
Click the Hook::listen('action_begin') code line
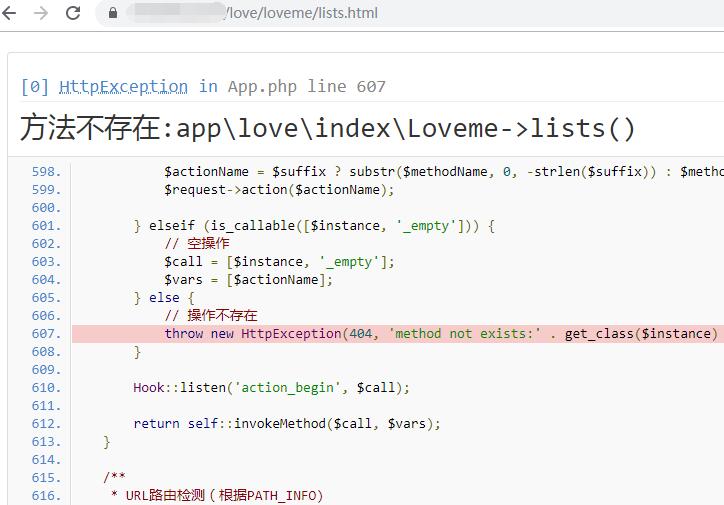(x=271, y=388)
